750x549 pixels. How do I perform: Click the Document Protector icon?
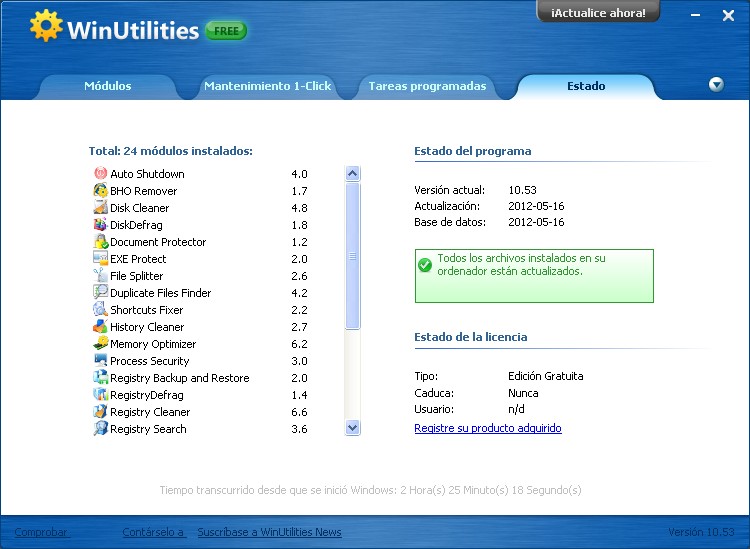point(100,241)
